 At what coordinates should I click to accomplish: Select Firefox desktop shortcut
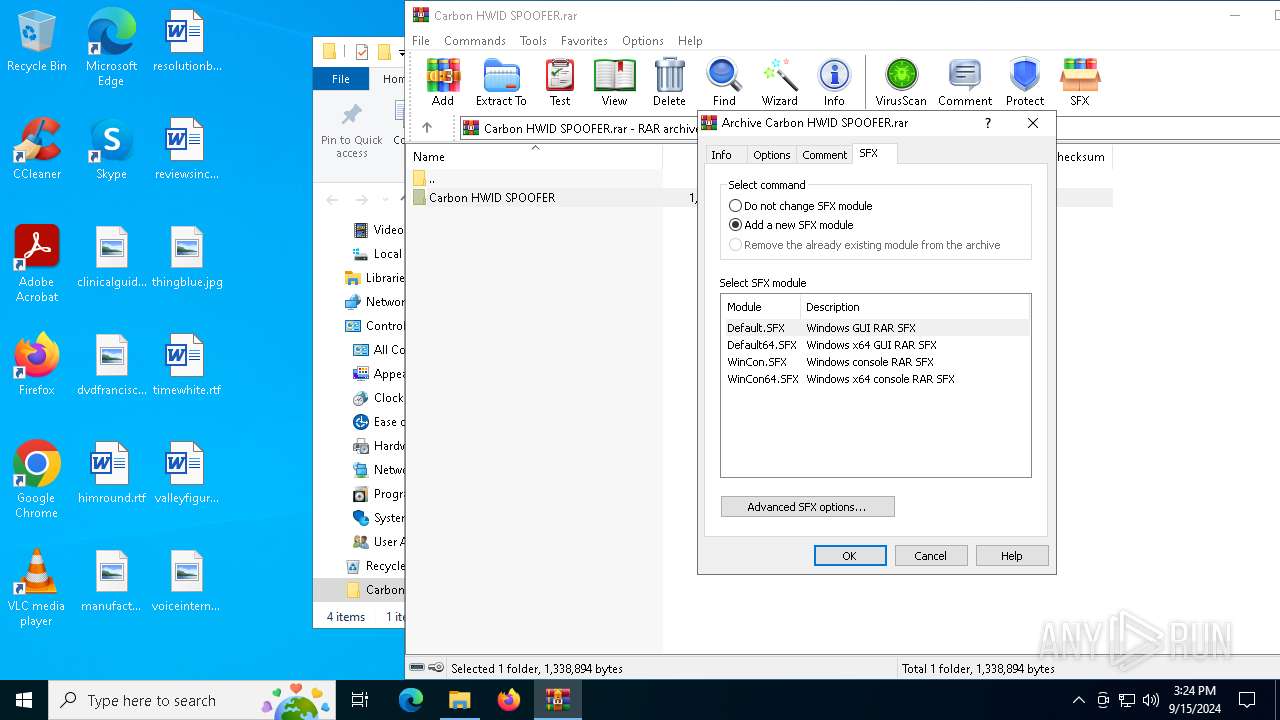pyautogui.click(x=37, y=366)
